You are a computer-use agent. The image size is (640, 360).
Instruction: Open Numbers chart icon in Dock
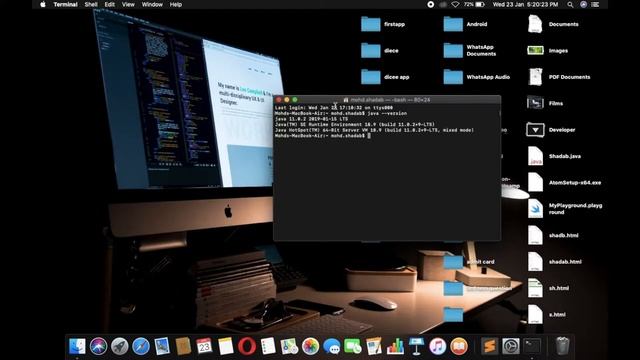395,346
